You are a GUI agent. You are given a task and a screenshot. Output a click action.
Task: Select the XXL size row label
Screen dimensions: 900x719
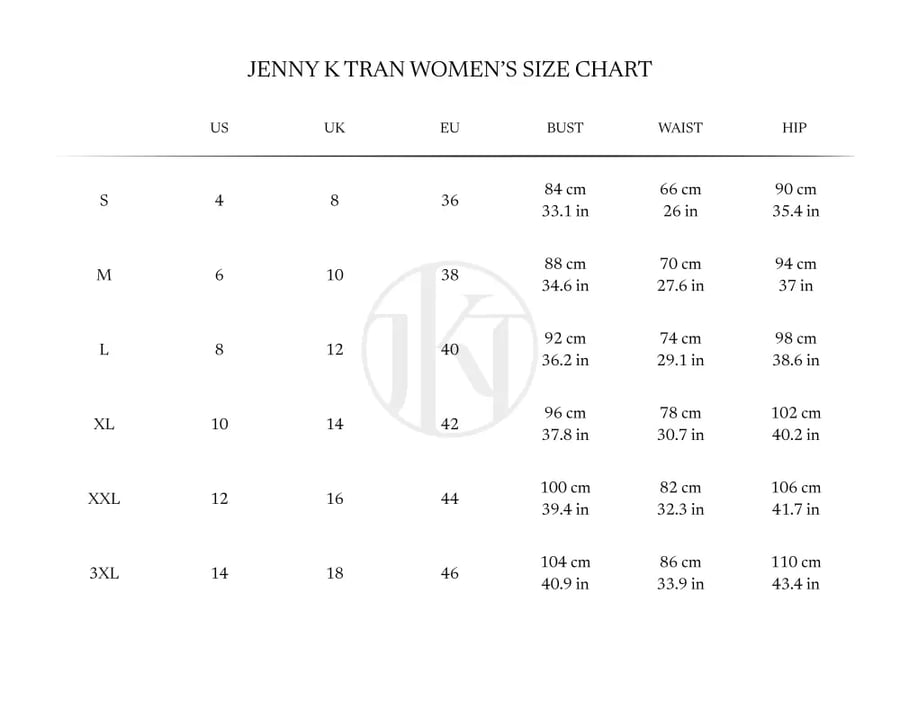click(x=104, y=499)
